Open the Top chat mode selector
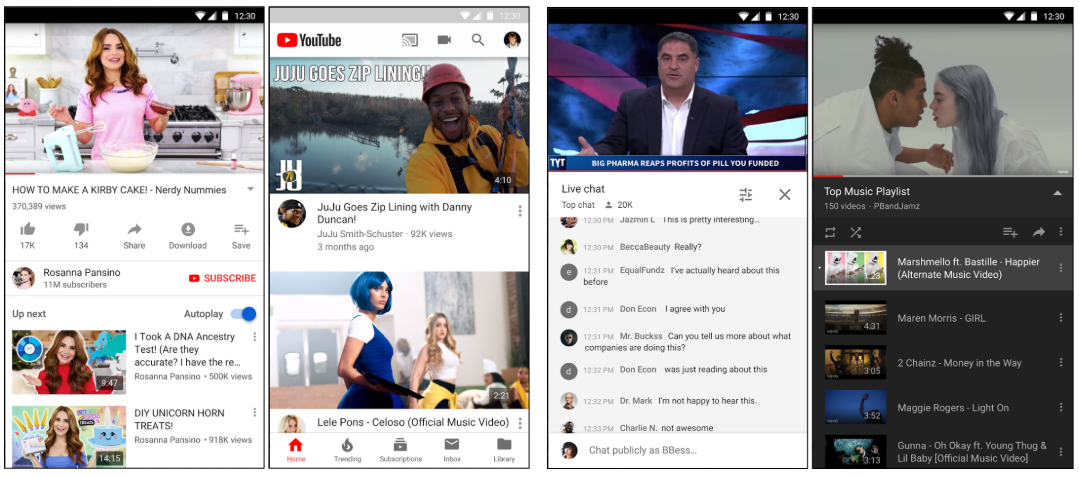 point(578,205)
